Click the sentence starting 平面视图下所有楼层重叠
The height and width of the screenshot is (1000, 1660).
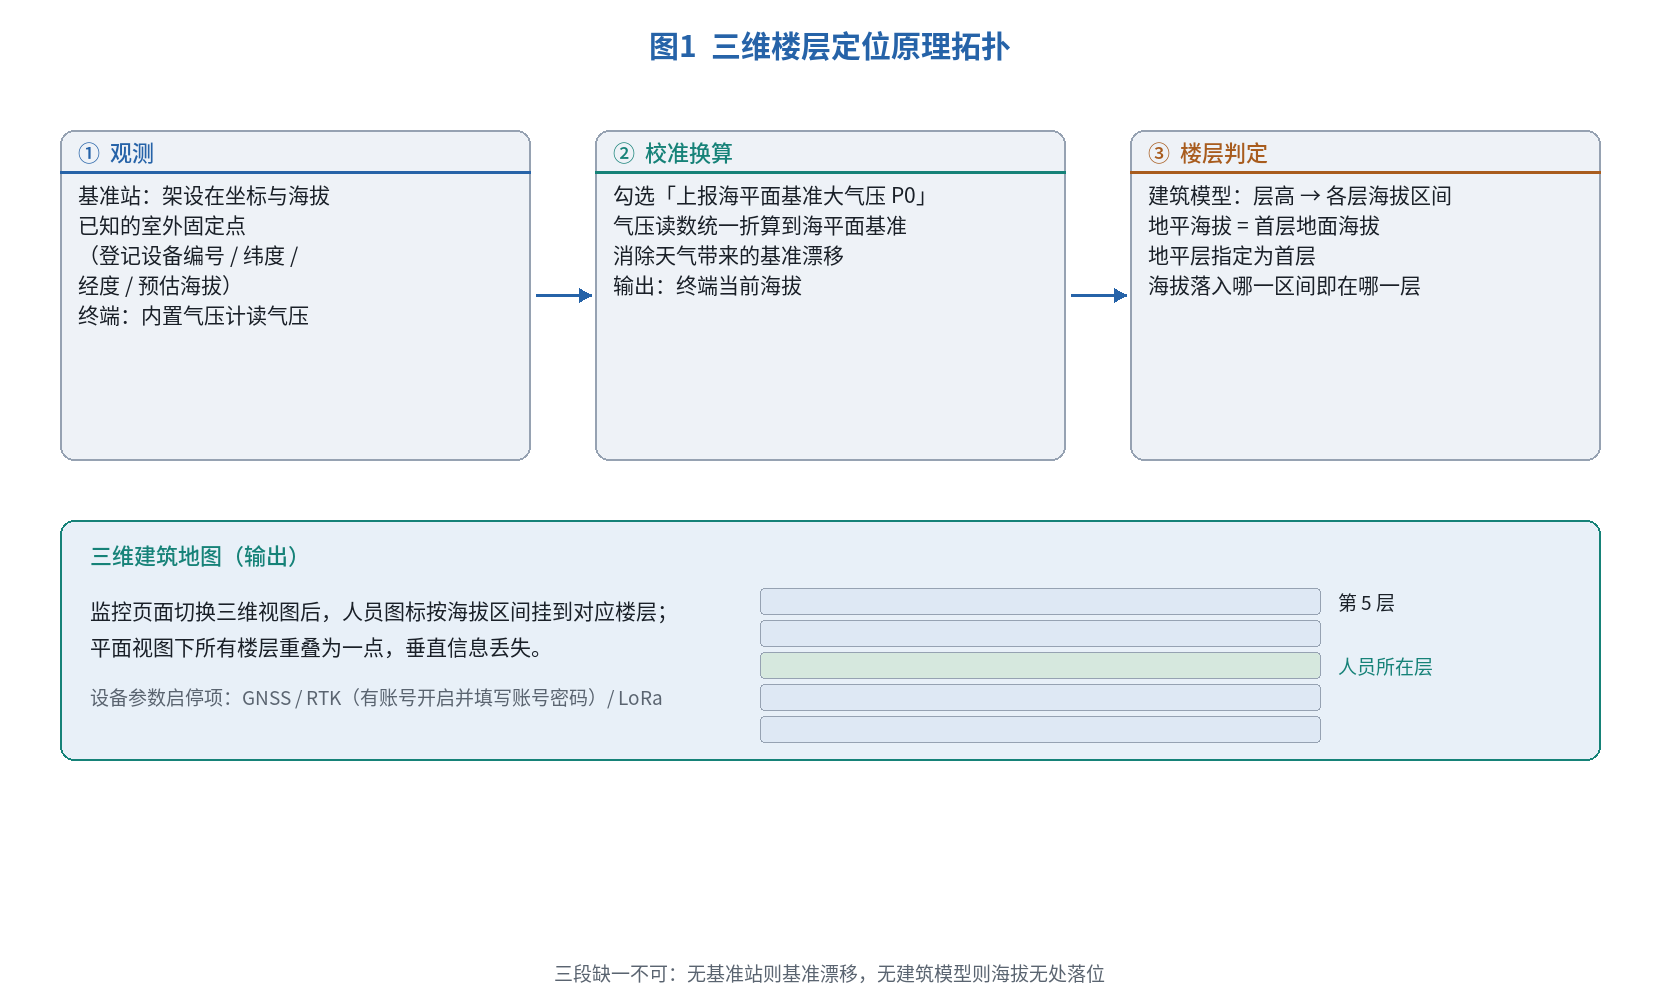[318, 648]
